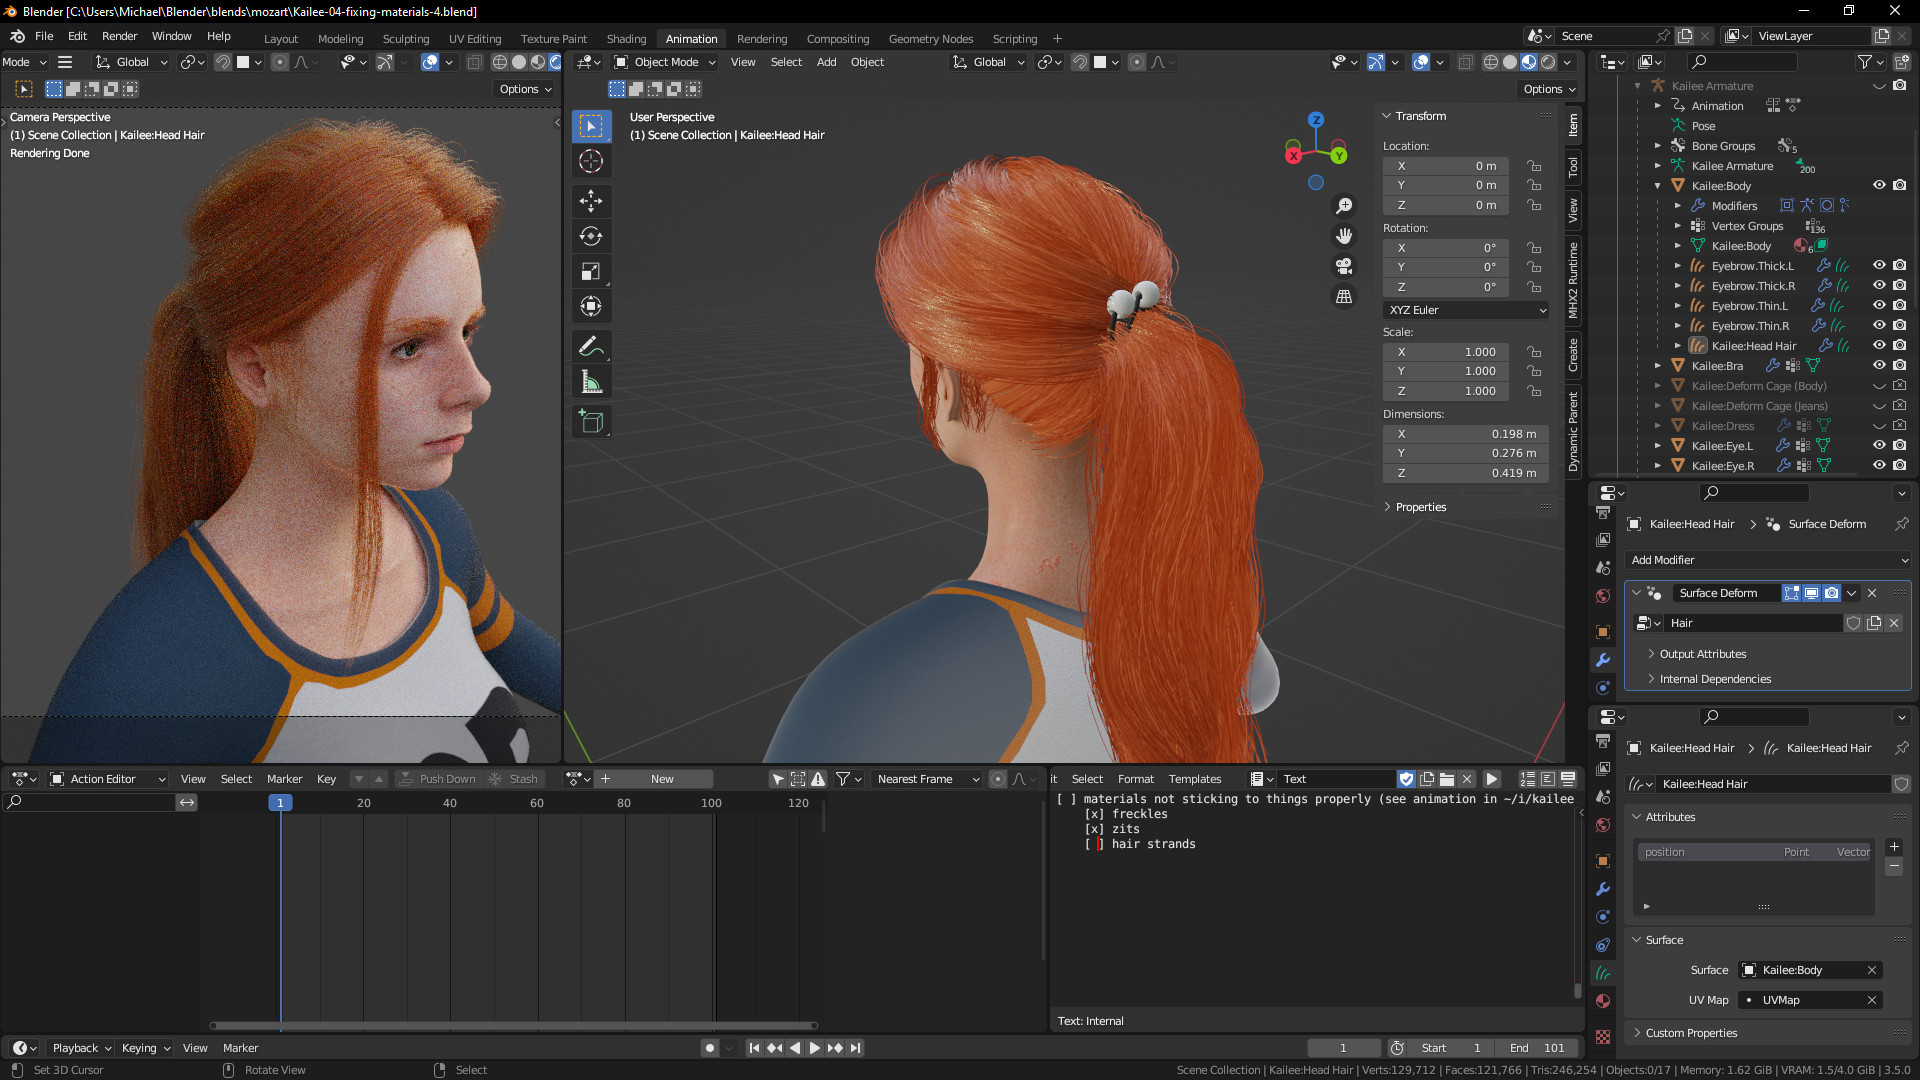Switch to the Shading workspace tab

626,39
